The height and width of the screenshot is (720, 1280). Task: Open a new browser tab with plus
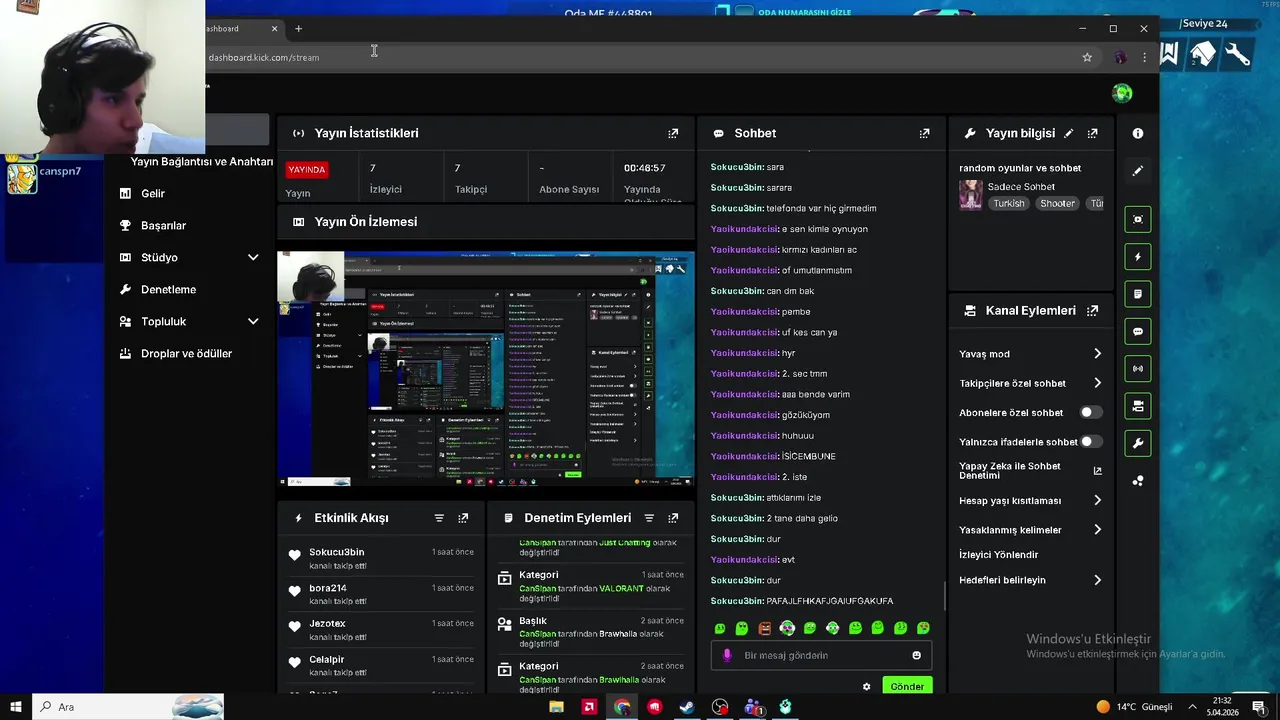(x=298, y=29)
